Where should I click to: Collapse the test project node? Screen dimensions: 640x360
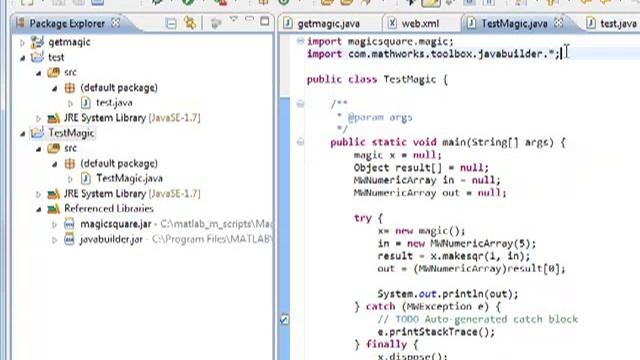pyautogui.click(x=22, y=58)
